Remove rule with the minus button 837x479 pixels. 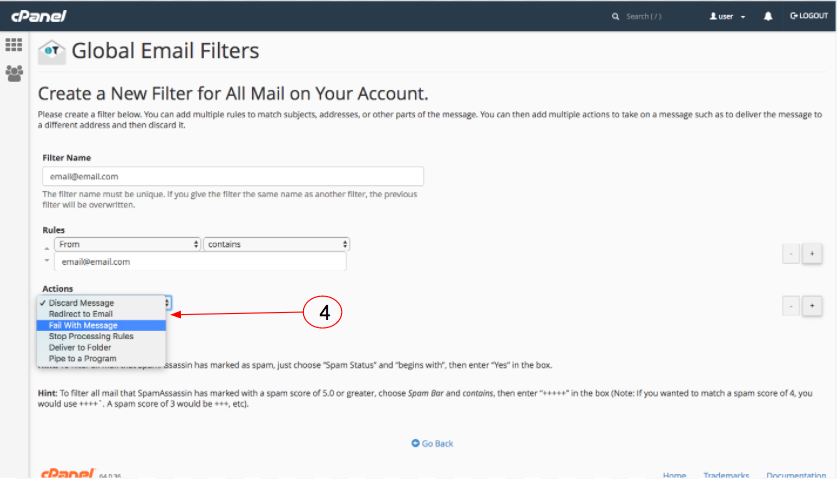[x=791, y=254]
